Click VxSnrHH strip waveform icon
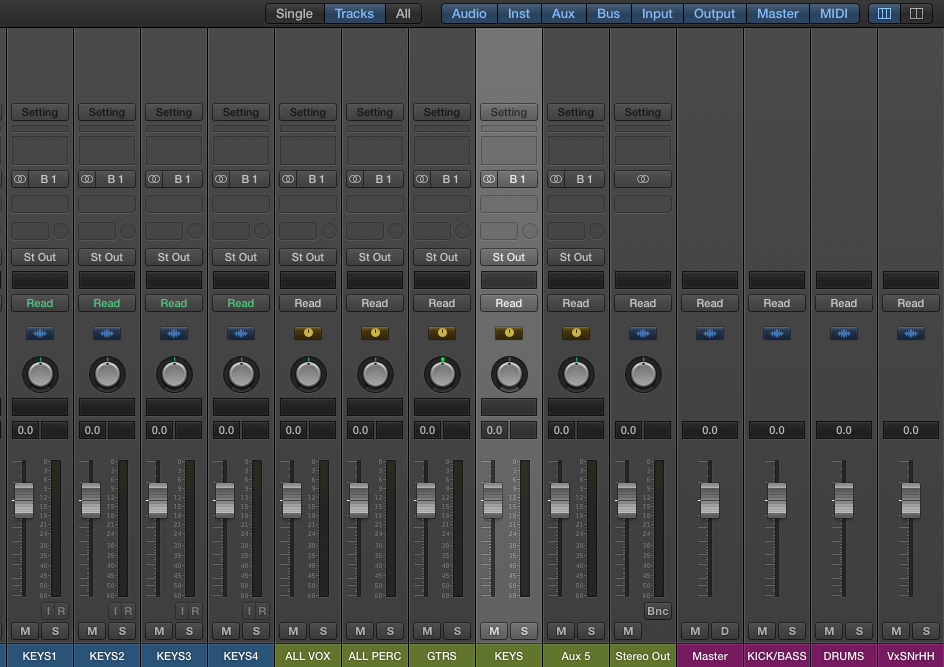 (x=911, y=333)
